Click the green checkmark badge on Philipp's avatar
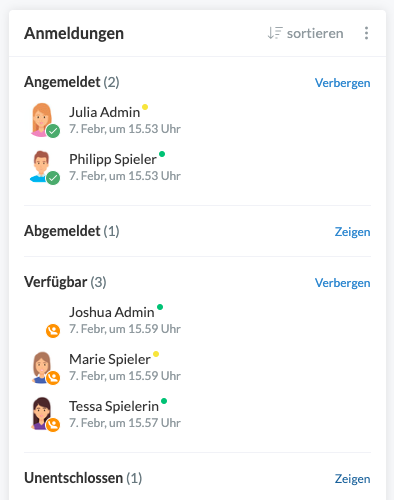This screenshot has height=500, width=394. click(x=53, y=178)
